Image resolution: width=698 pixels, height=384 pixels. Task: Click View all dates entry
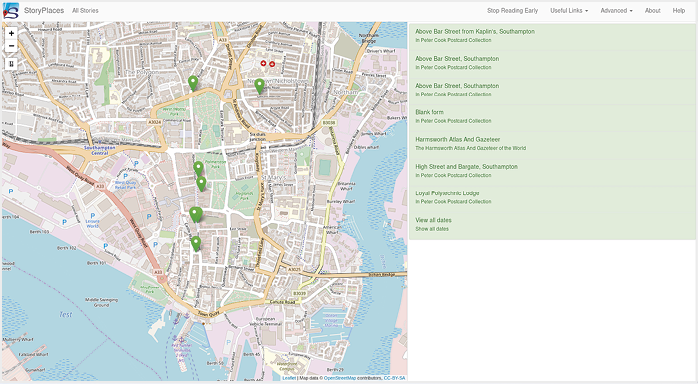[x=552, y=225]
